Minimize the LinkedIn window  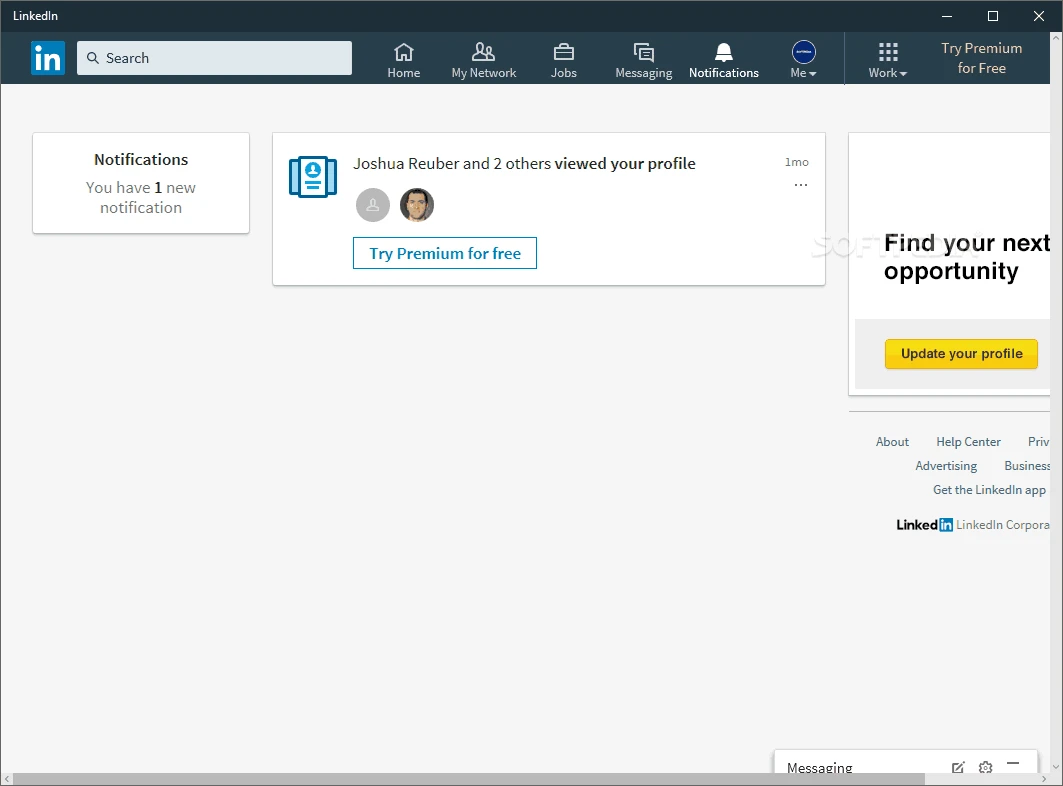(947, 16)
